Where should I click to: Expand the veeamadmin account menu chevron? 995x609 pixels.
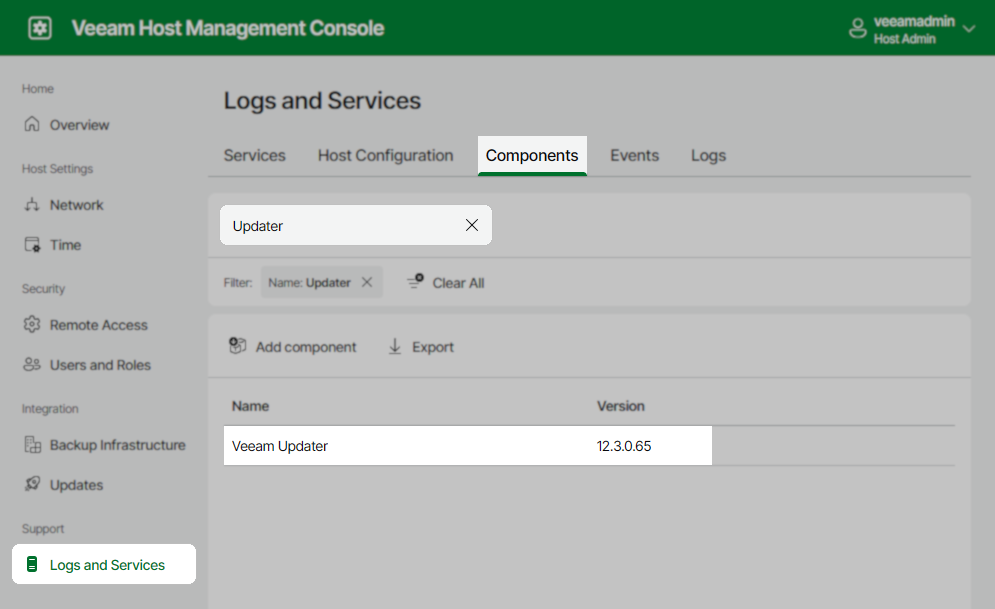tap(968, 29)
